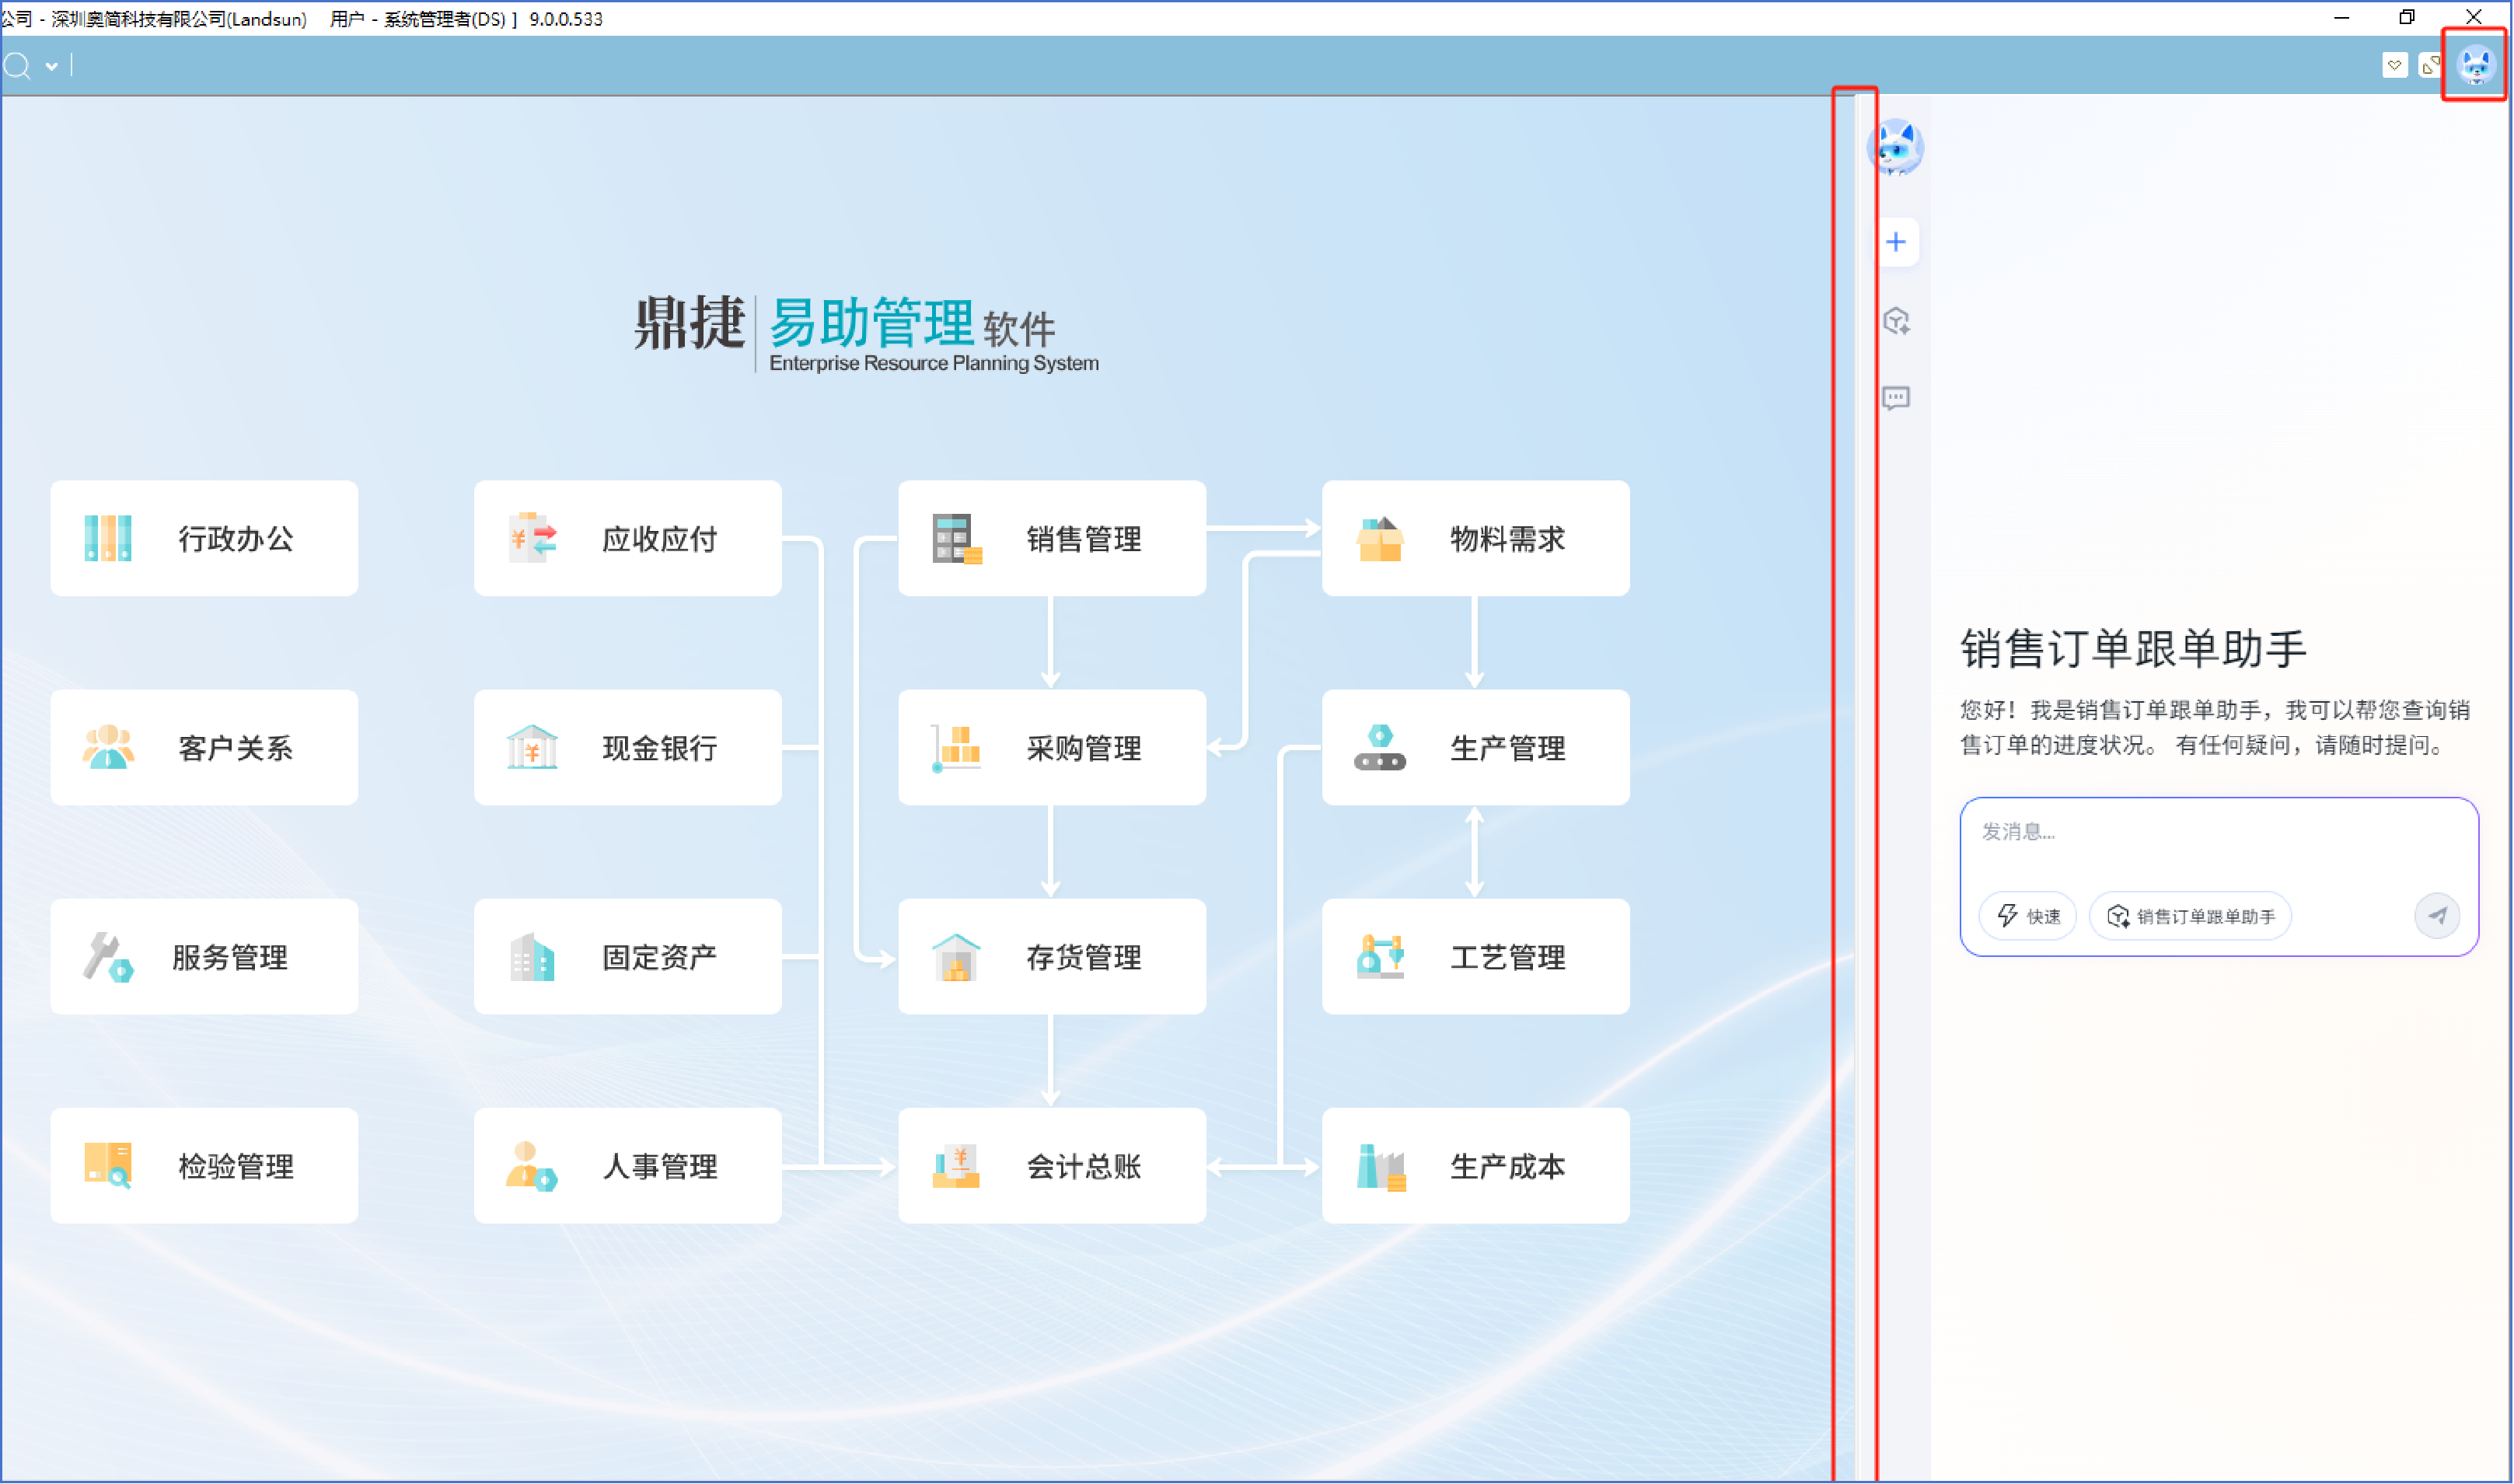Toggle the AI assistant fox avatar in the top bar
The height and width of the screenshot is (1484, 2514).
(x=2477, y=65)
